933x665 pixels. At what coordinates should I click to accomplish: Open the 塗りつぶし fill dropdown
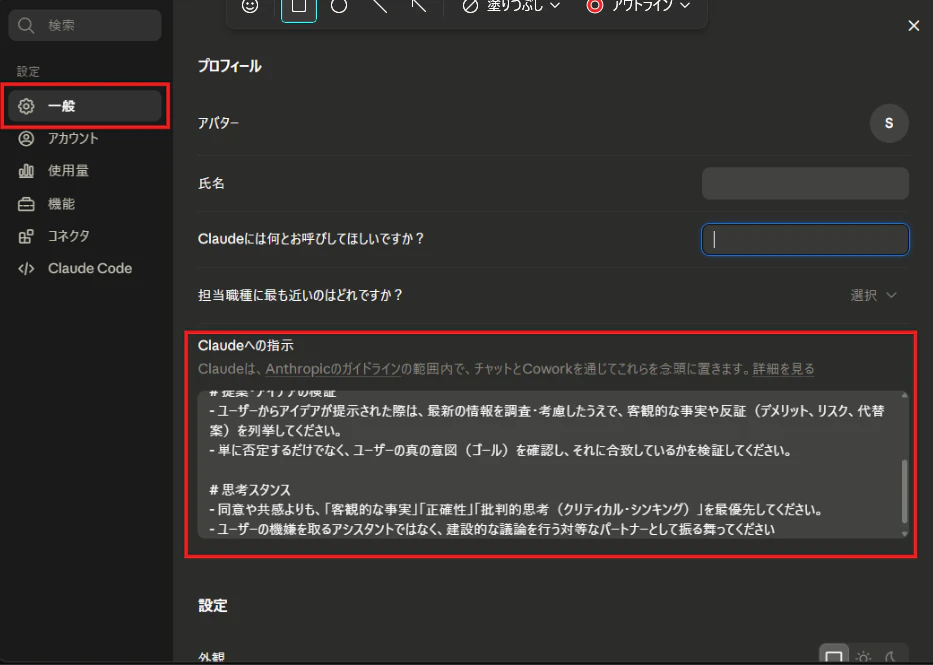tap(512, 7)
